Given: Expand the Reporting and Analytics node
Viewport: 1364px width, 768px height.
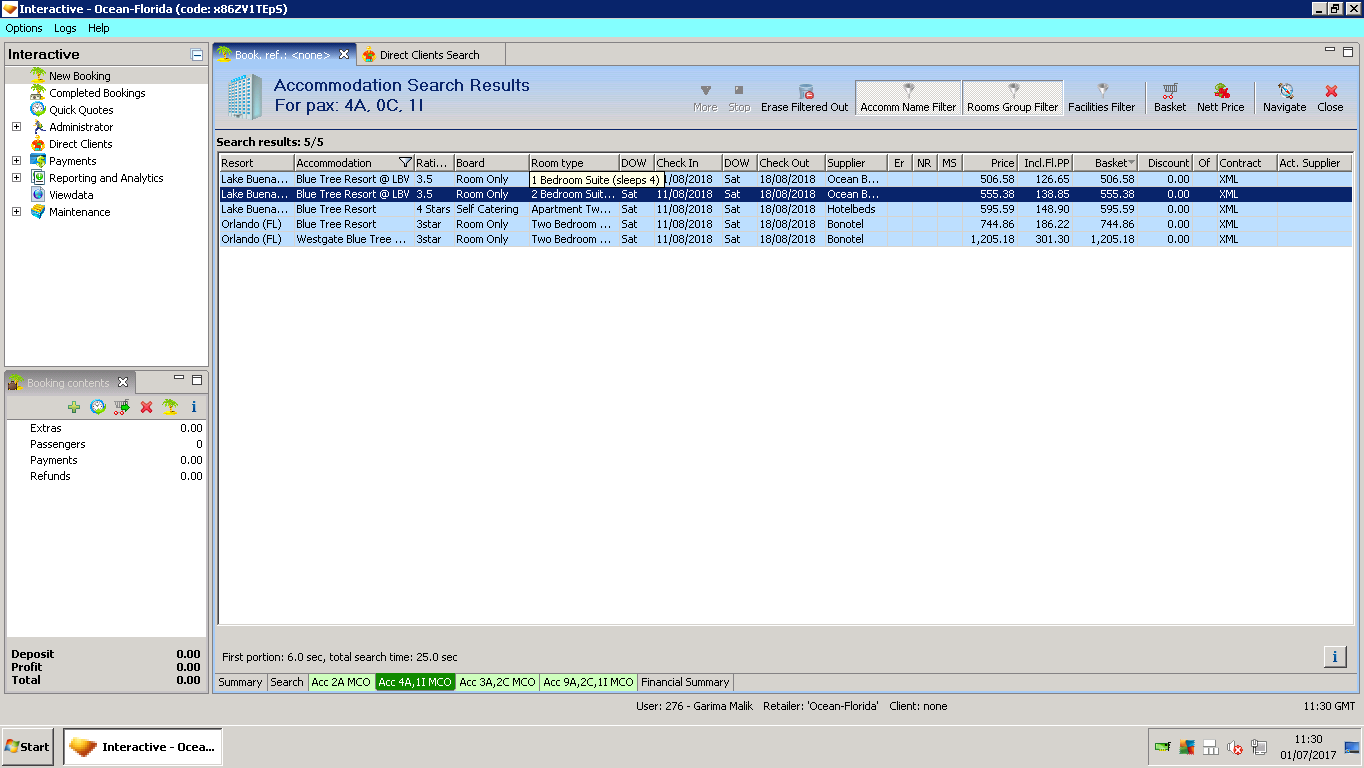Looking at the screenshot, I should 16,178.
